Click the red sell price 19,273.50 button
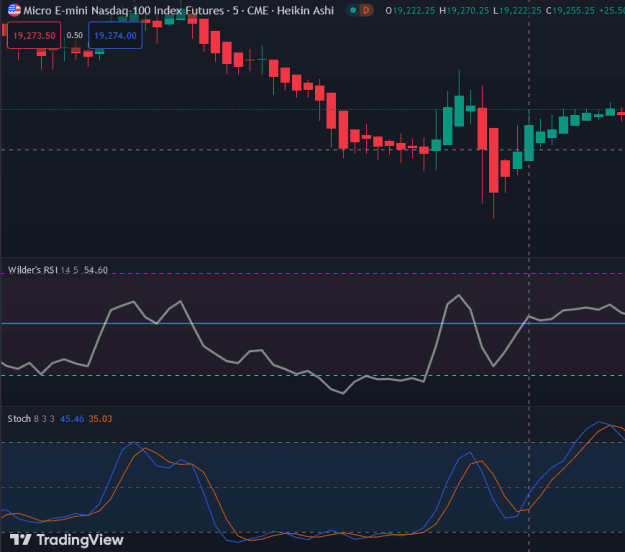Viewport: 625px width, 552px height. tap(34, 35)
